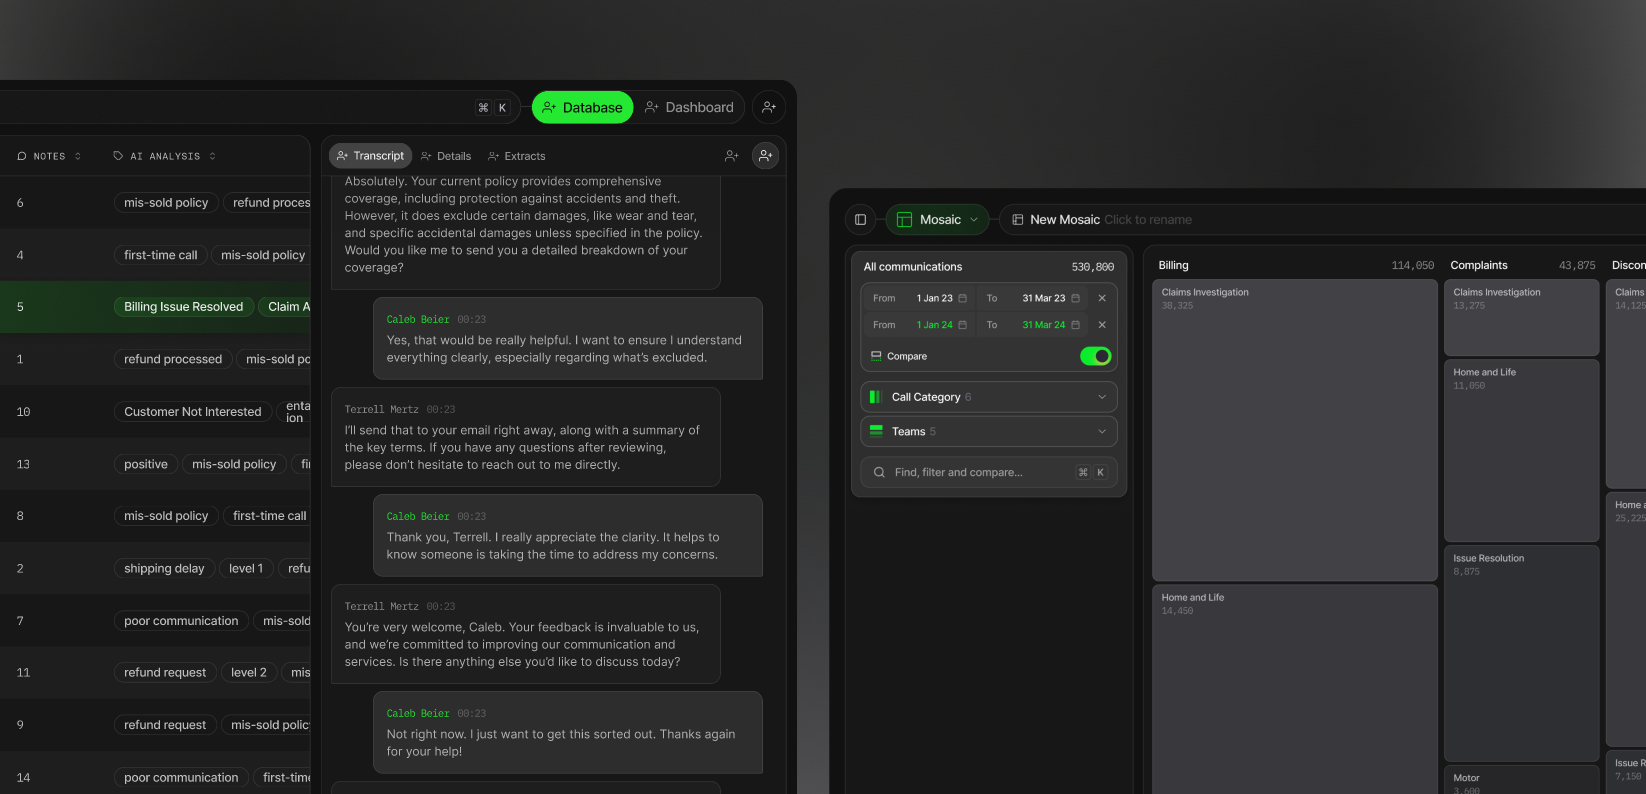Screen dimensions: 1646x794
Task: Open the Mosaic dropdown
Action: [x=937, y=219]
